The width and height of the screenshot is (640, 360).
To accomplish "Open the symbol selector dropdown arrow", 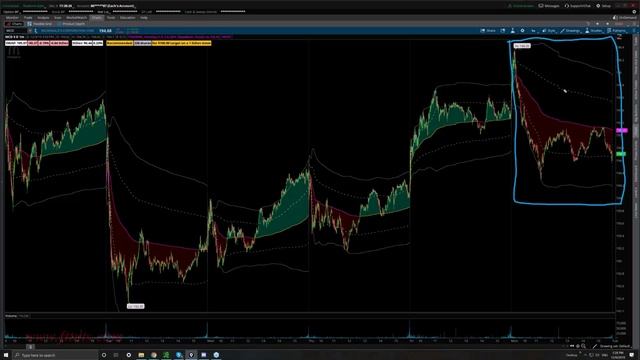I will click(x=29, y=31).
